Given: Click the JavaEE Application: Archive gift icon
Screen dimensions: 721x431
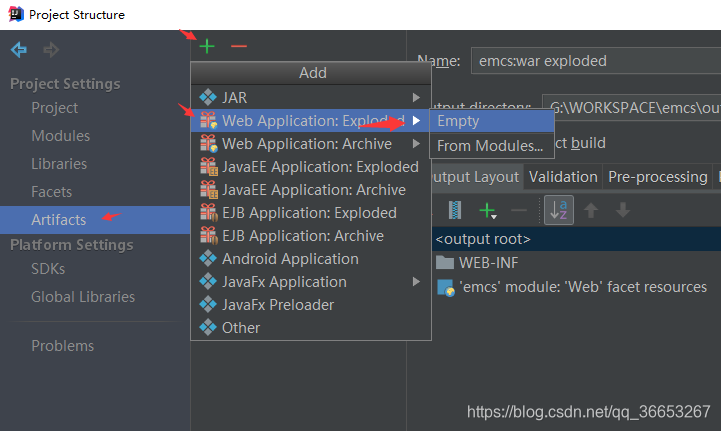Looking at the screenshot, I should 209,190.
